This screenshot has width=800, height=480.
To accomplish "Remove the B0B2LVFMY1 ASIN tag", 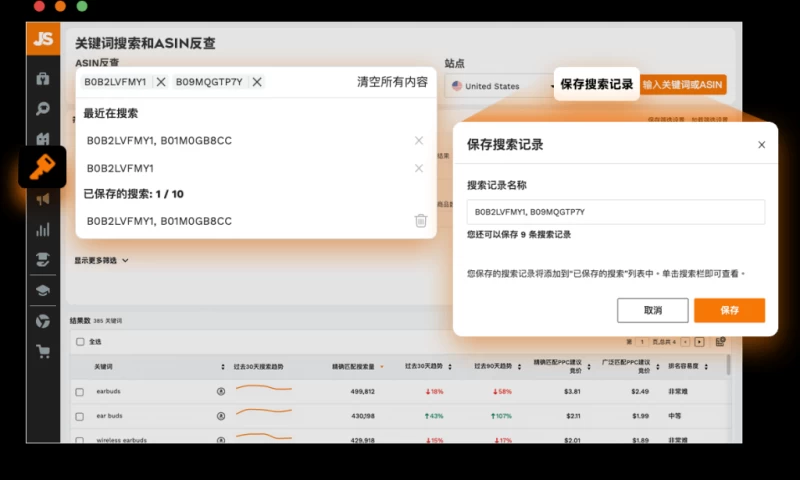I will [x=161, y=82].
